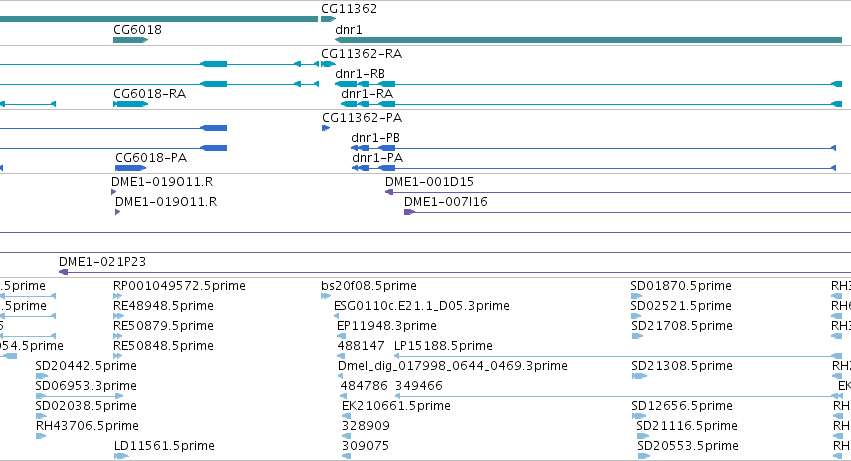Select the DME1-007I16 clone feature
Viewport: 851px width, 461px height.
pos(627,212)
